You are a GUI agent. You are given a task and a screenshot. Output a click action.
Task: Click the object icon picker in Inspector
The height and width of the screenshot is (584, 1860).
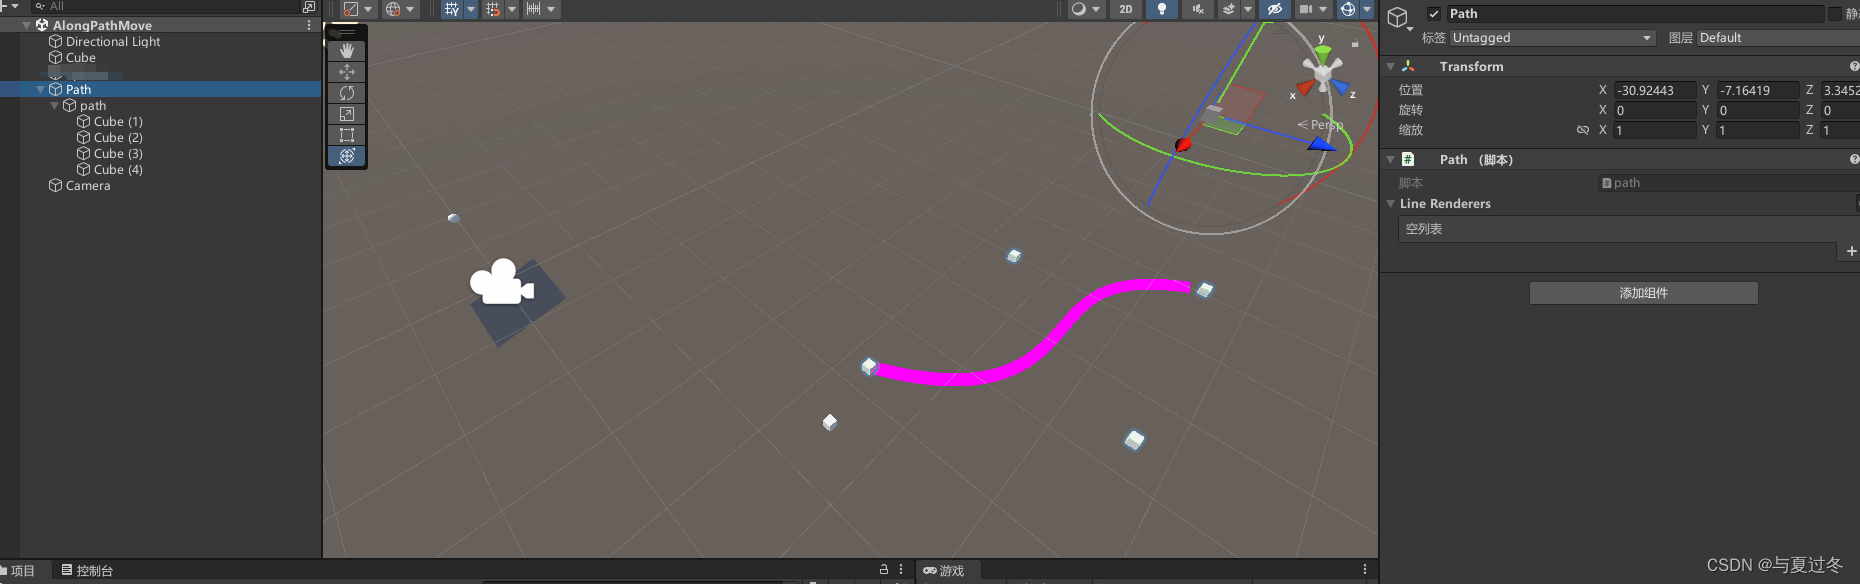click(x=1399, y=18)
